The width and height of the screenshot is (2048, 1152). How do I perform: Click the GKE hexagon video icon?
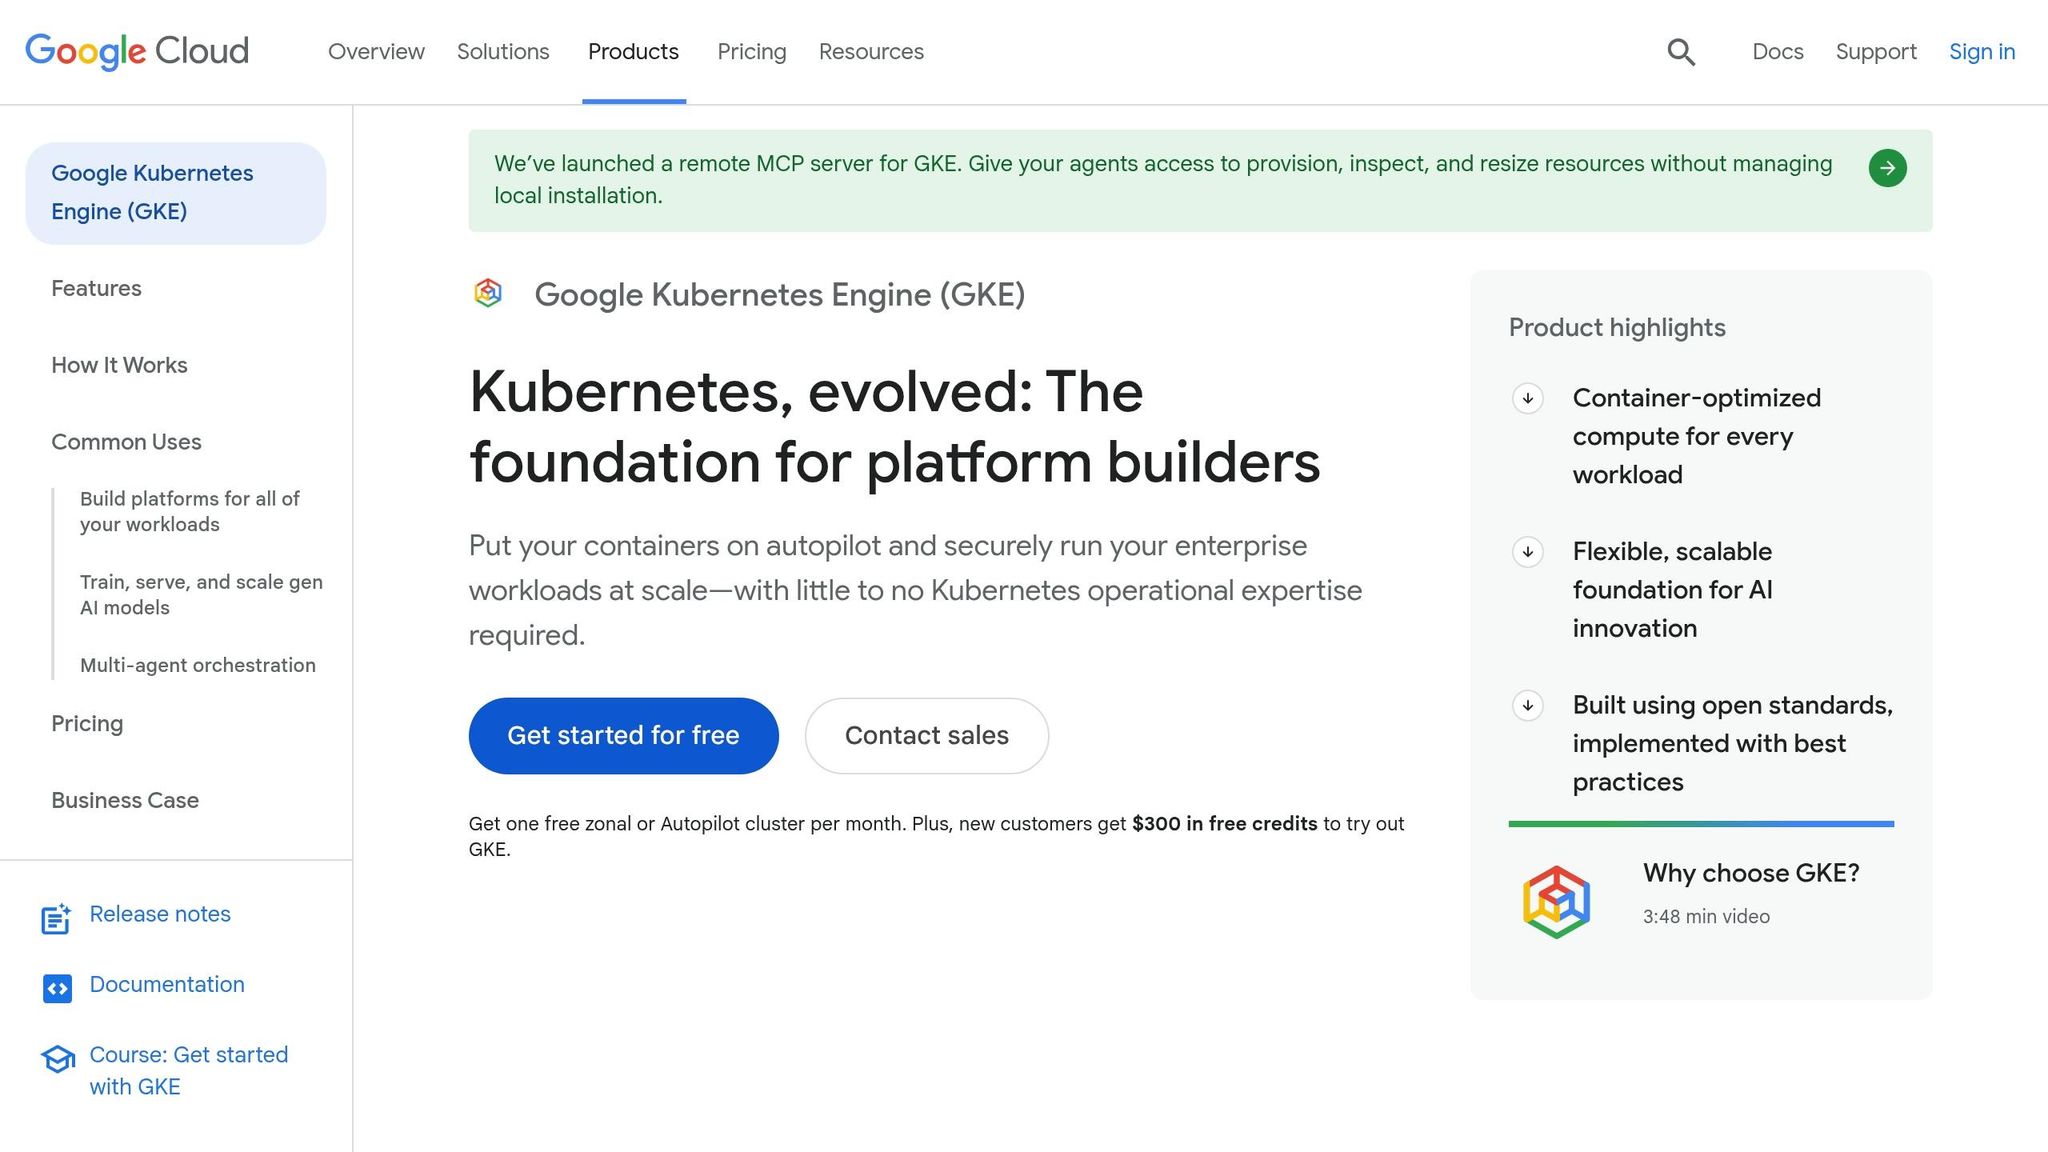pos(1556,902)
